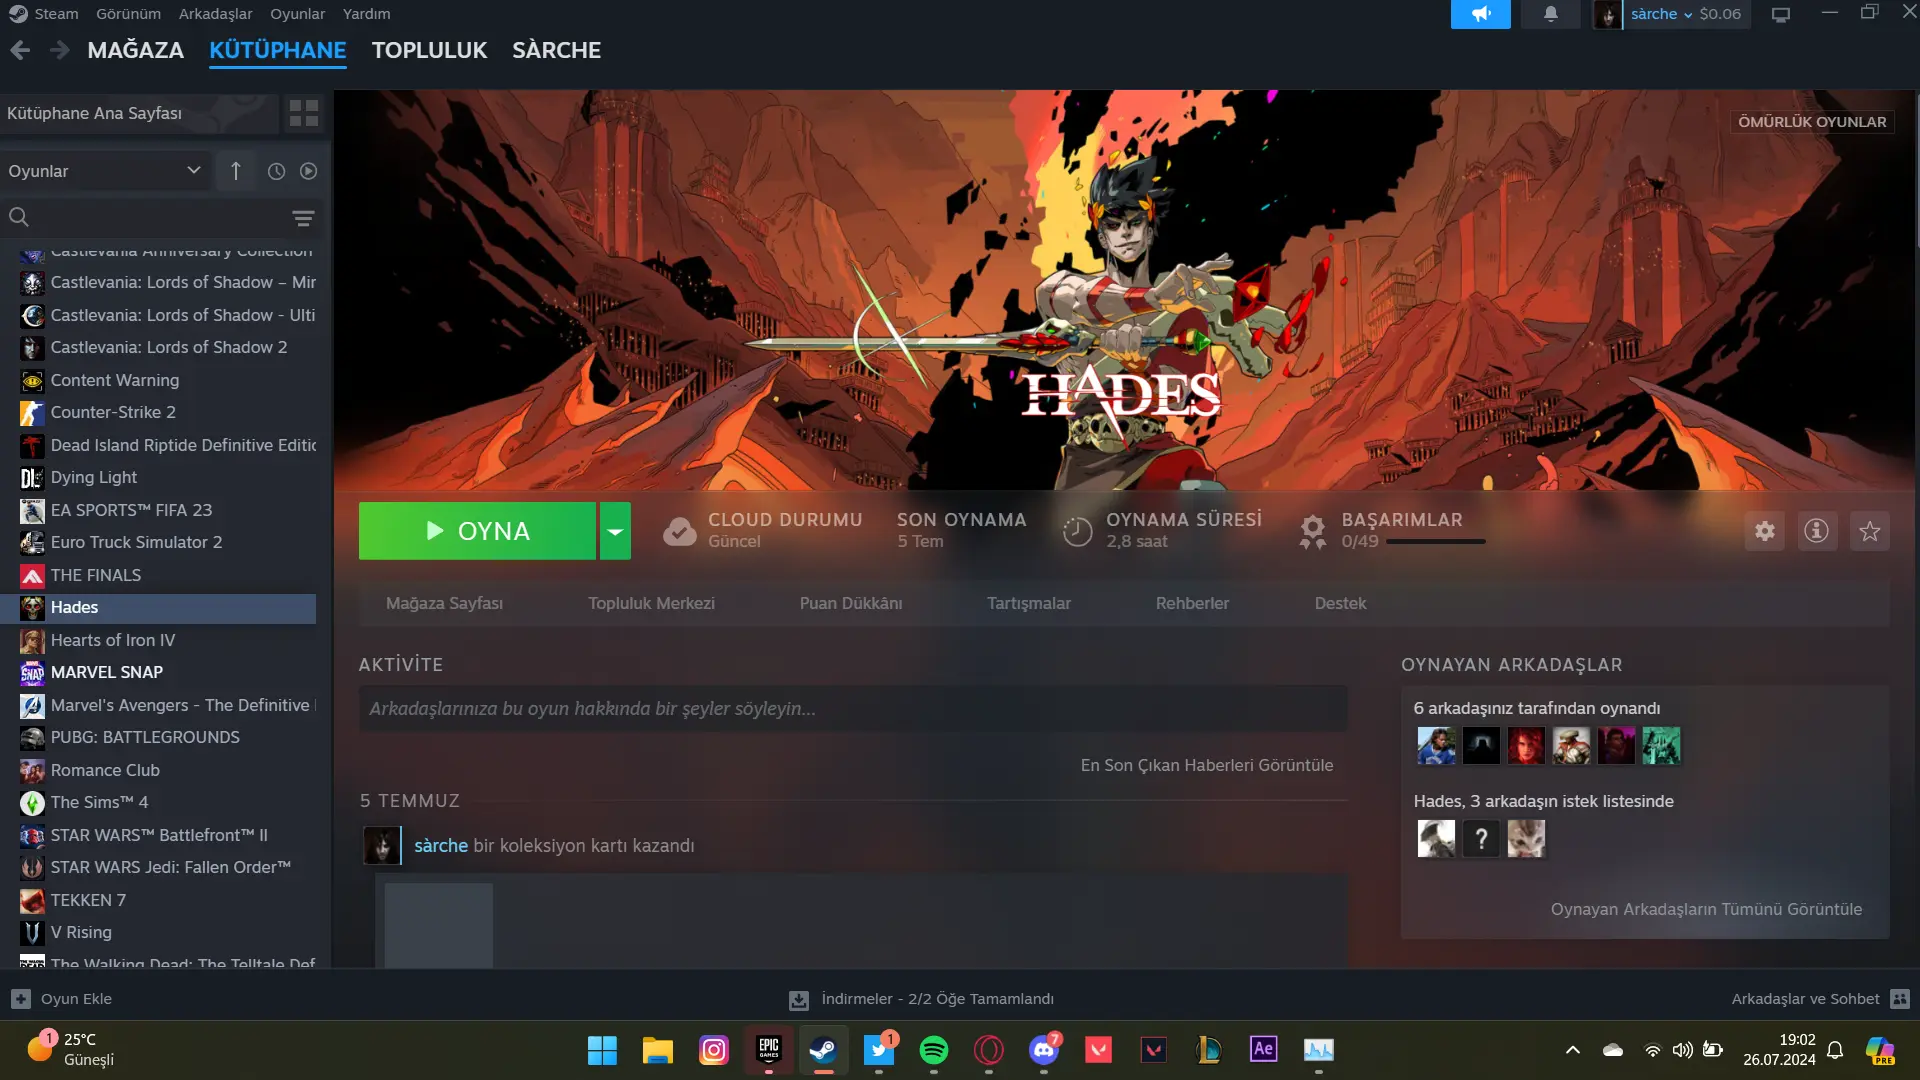Open Topluluk Merkezi link
1920x1080 pixels.
pos(651,603)
